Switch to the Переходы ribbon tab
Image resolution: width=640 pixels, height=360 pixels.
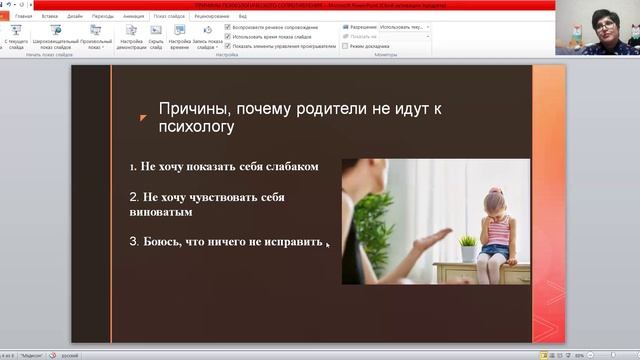[102, 16]
